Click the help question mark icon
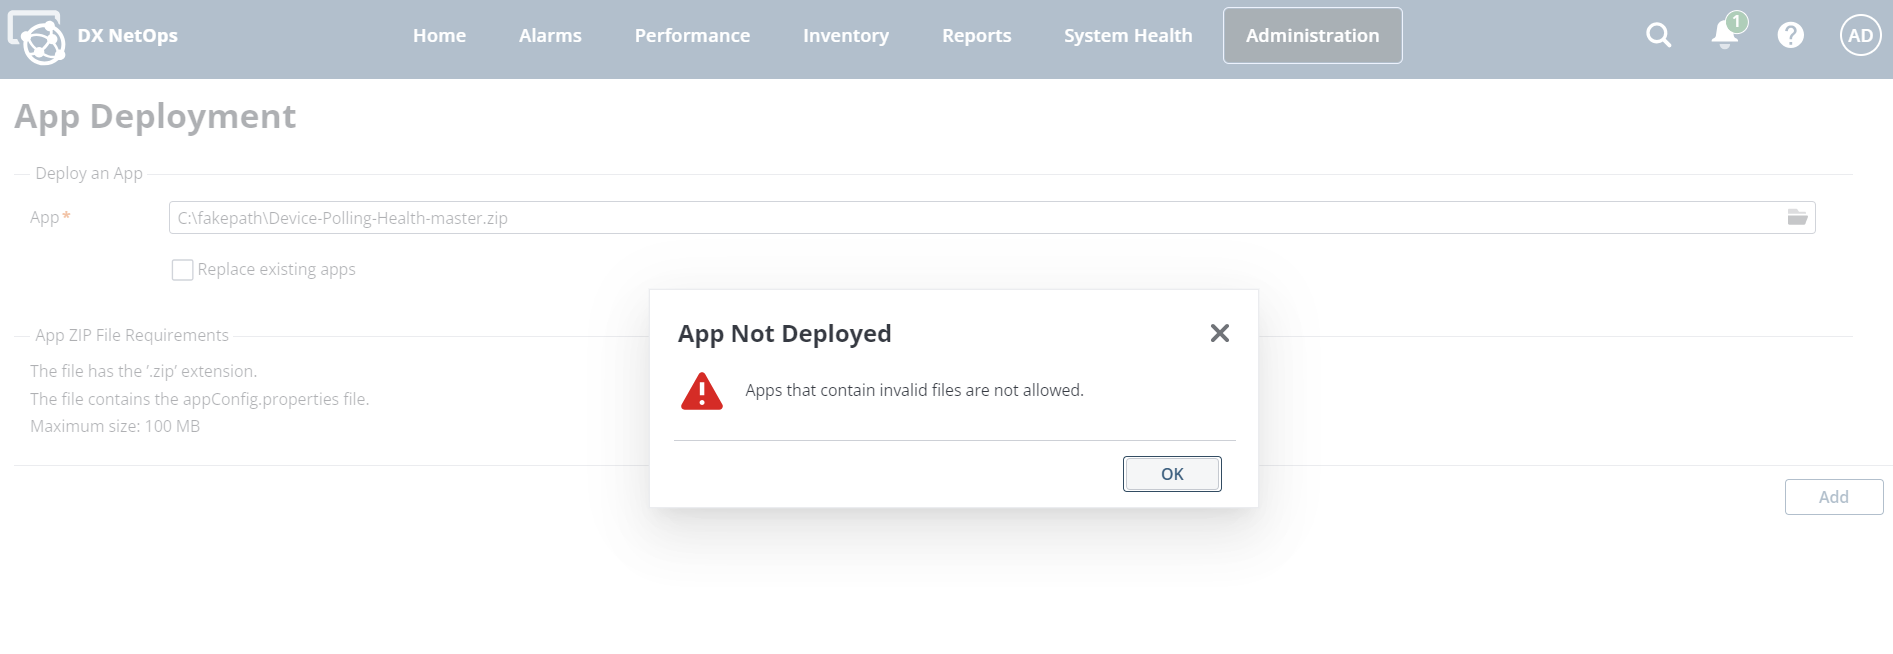This screenshot has height=654, width=1893. point(1790,36)
